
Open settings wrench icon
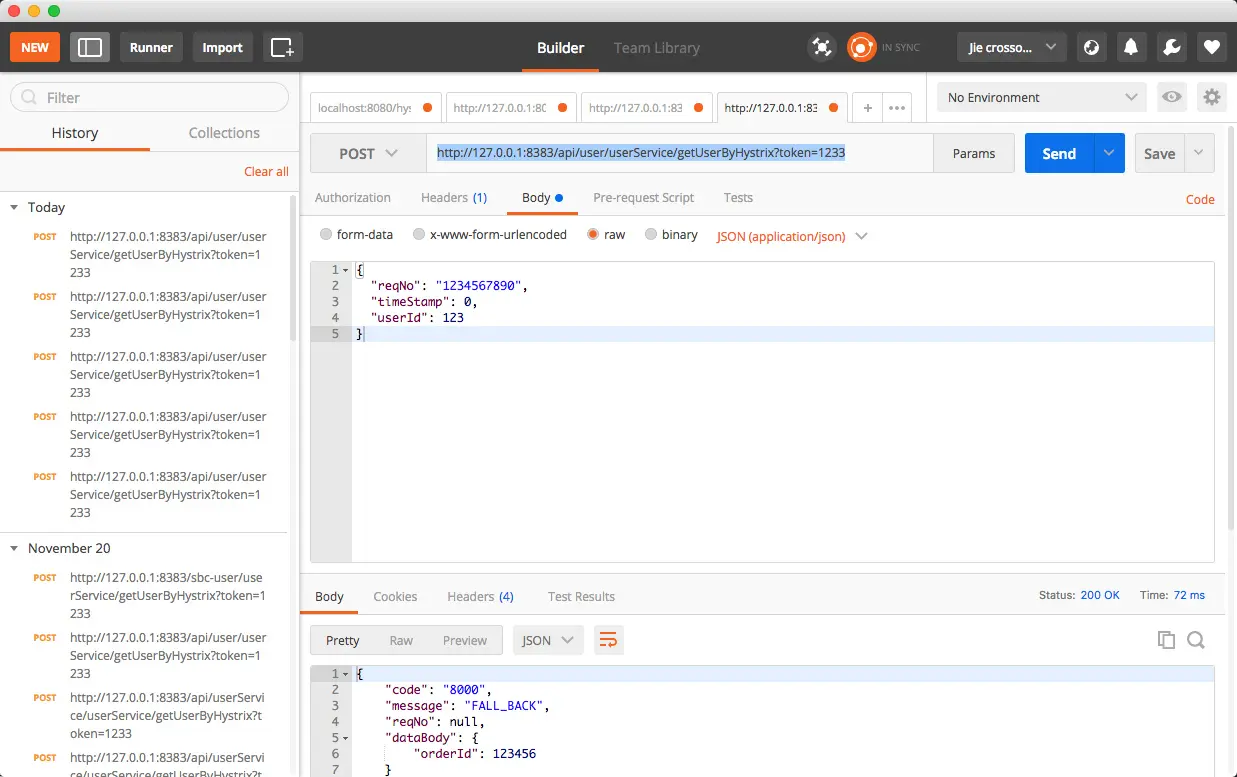tap(1171, 47)
